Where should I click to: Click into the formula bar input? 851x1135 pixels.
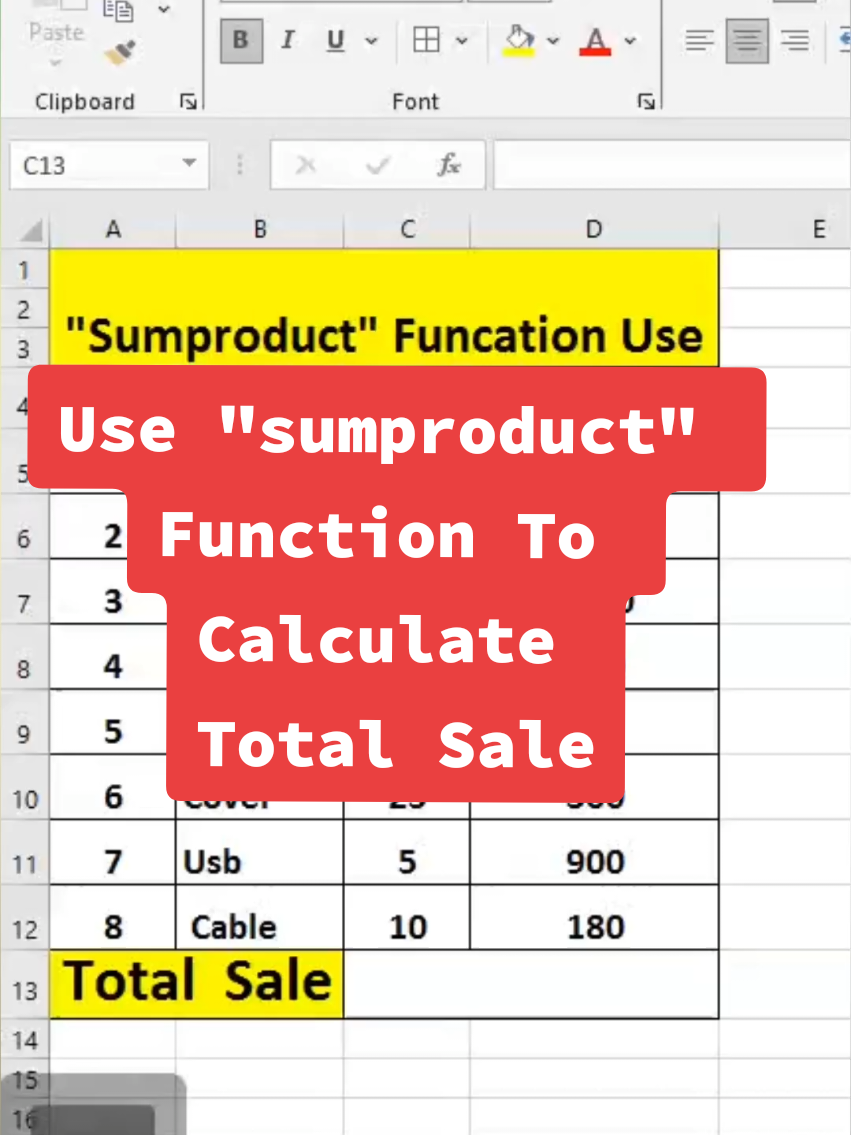coord(672,166)
